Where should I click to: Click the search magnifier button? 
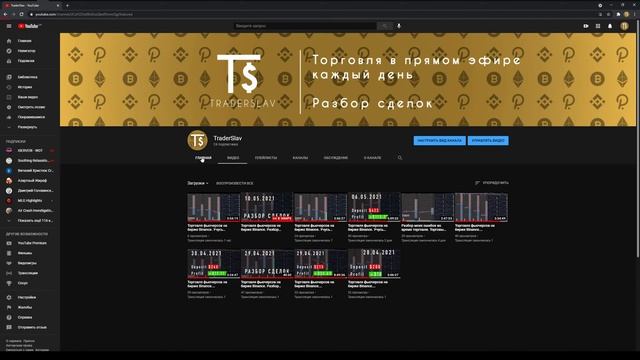[x=384, y=26]
